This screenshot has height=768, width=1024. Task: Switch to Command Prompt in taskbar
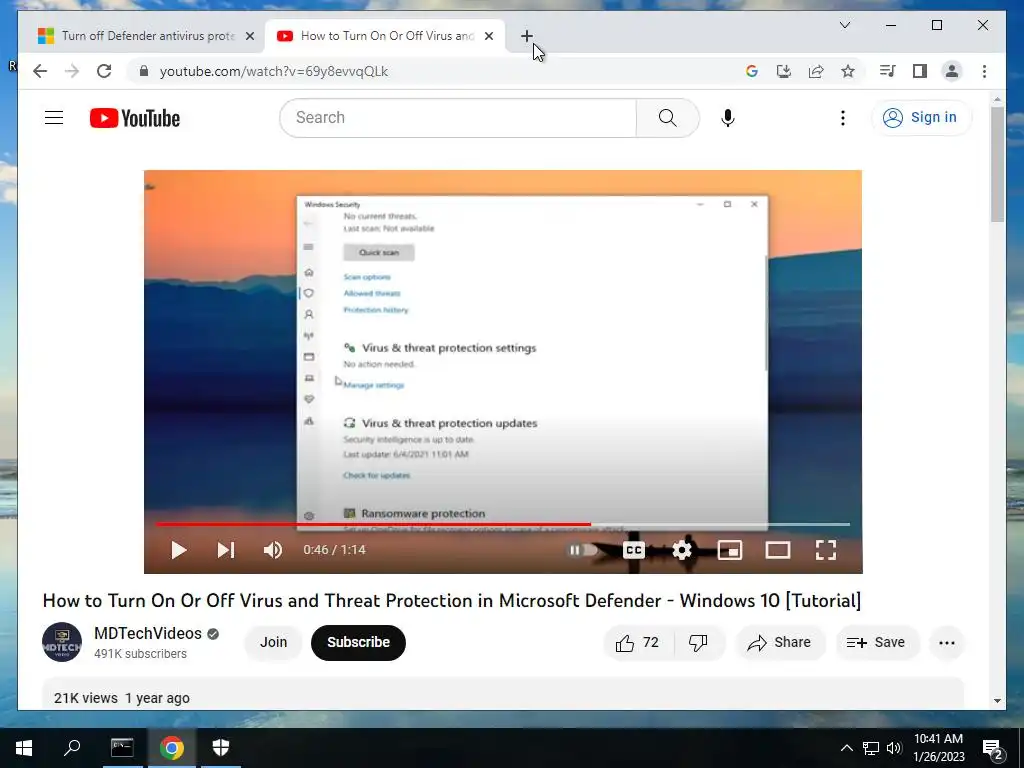coord(122,748)
